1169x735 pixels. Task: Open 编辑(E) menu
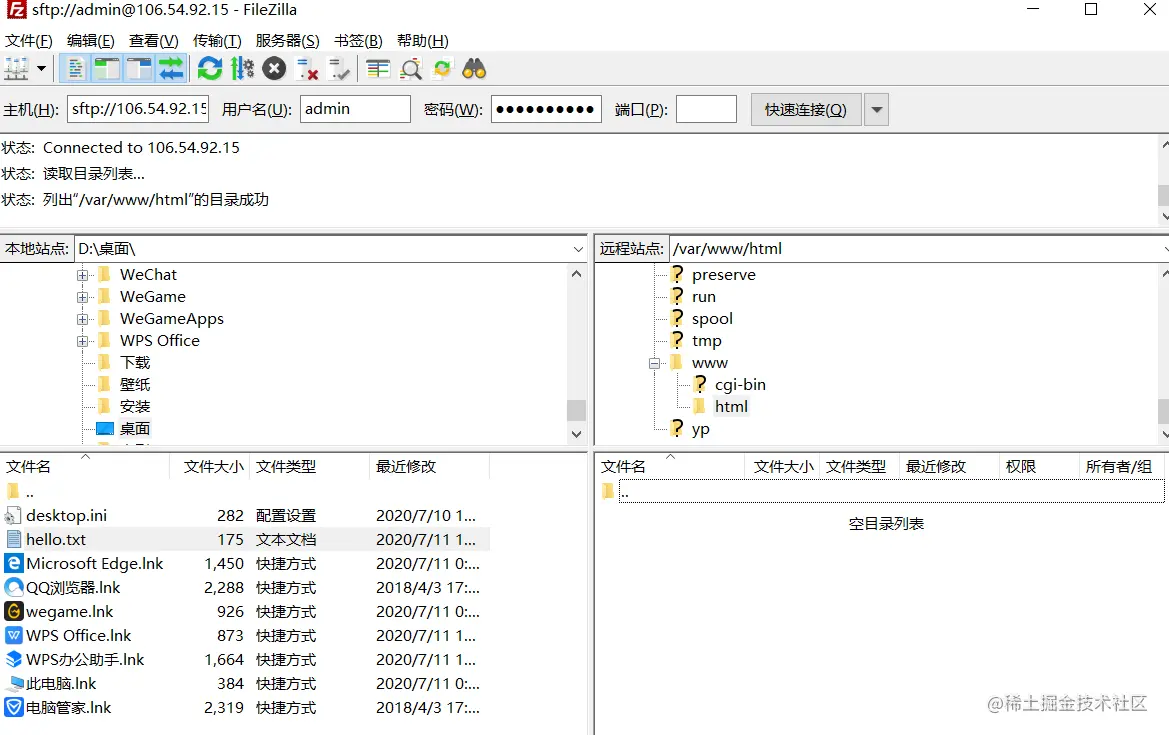[90, 40]
